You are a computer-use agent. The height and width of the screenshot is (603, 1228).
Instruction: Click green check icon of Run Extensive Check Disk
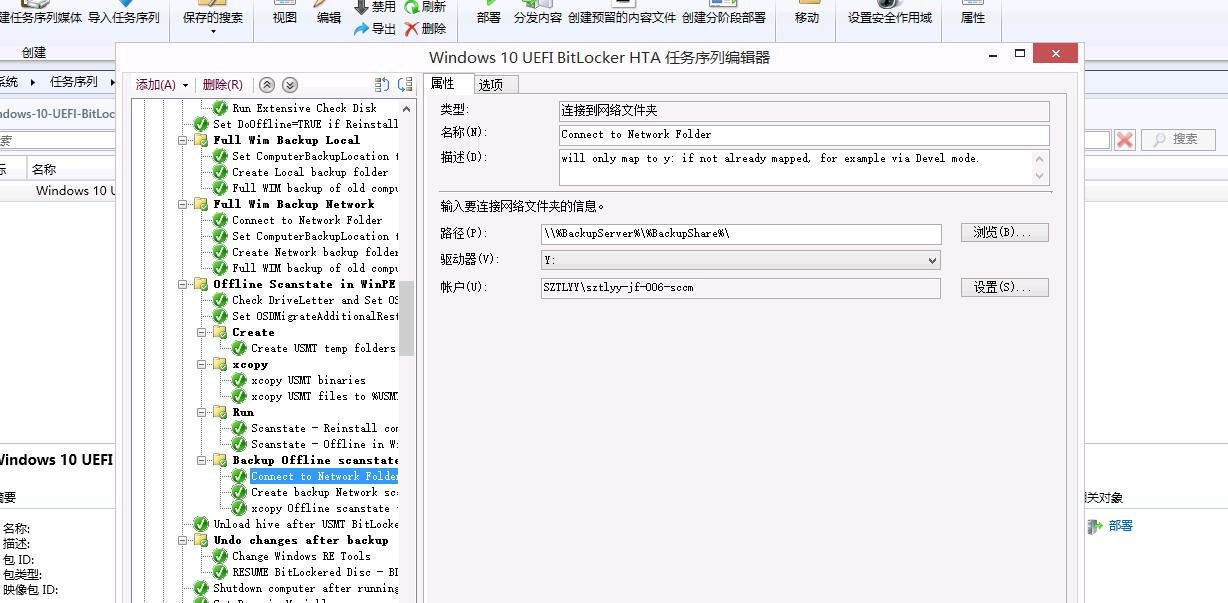click(x=220, y=108)
